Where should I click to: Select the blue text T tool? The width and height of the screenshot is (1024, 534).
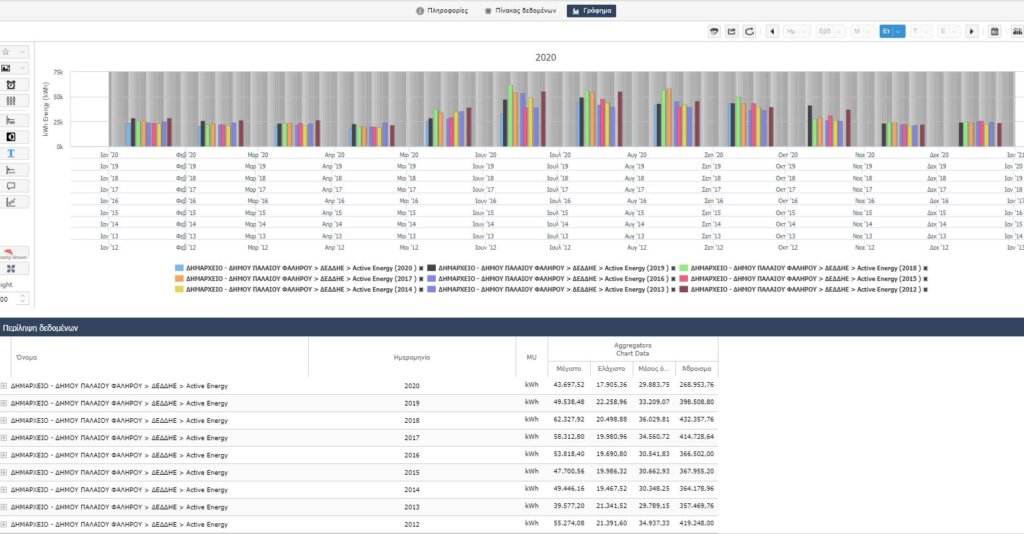point(11,153)
